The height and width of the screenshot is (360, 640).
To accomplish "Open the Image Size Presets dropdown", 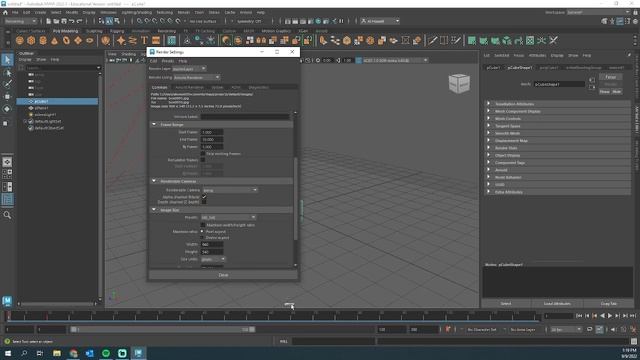I will 228,217.
